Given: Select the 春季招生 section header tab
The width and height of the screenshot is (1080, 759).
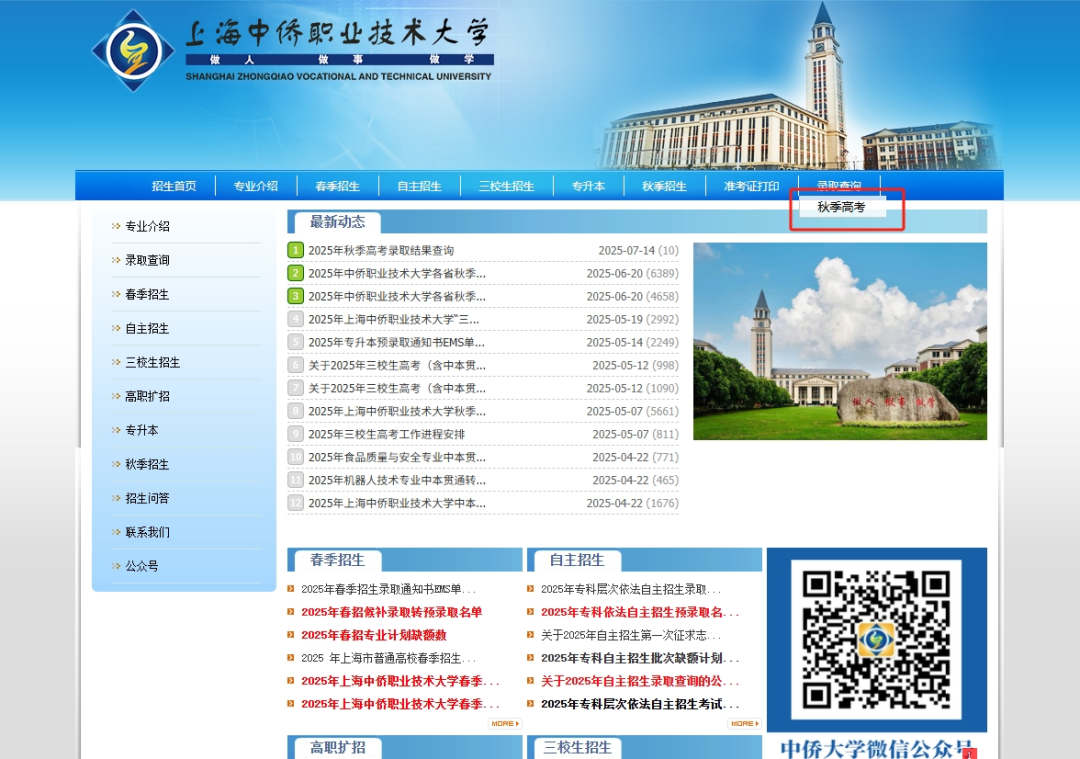Looking at the screenshot, I should (337, 560).
